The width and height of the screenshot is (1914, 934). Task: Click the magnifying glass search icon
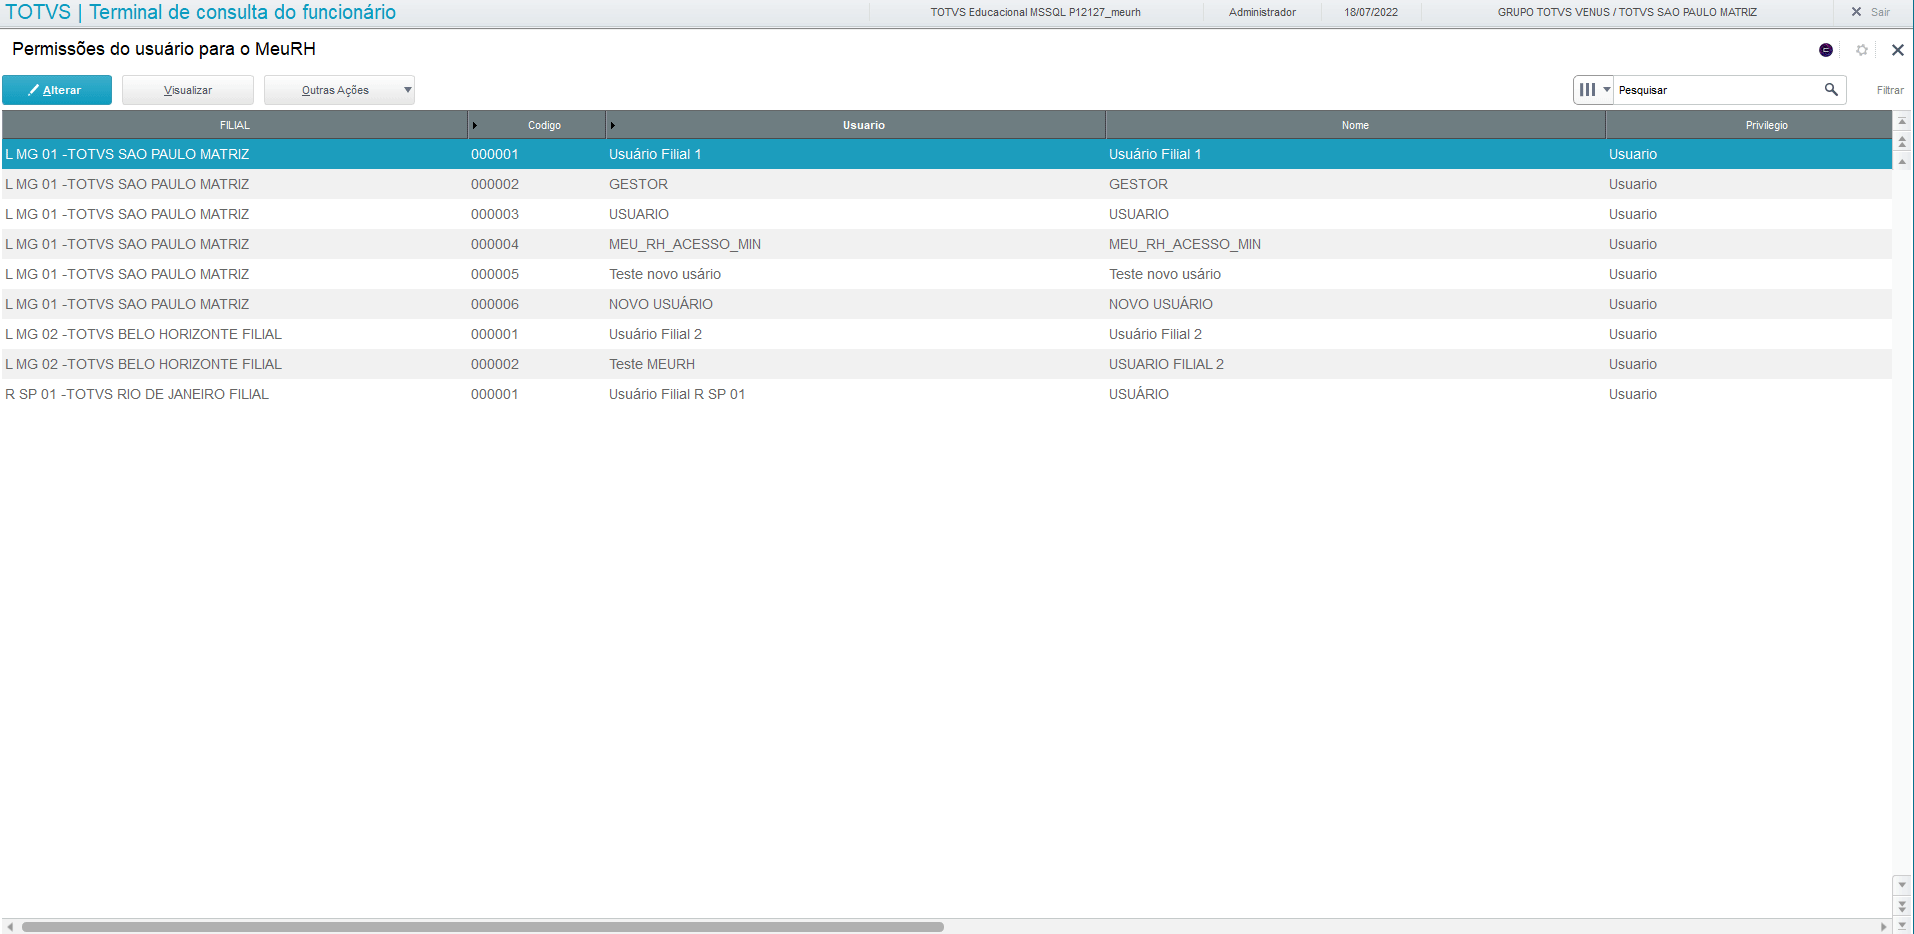click(1831, 89)
